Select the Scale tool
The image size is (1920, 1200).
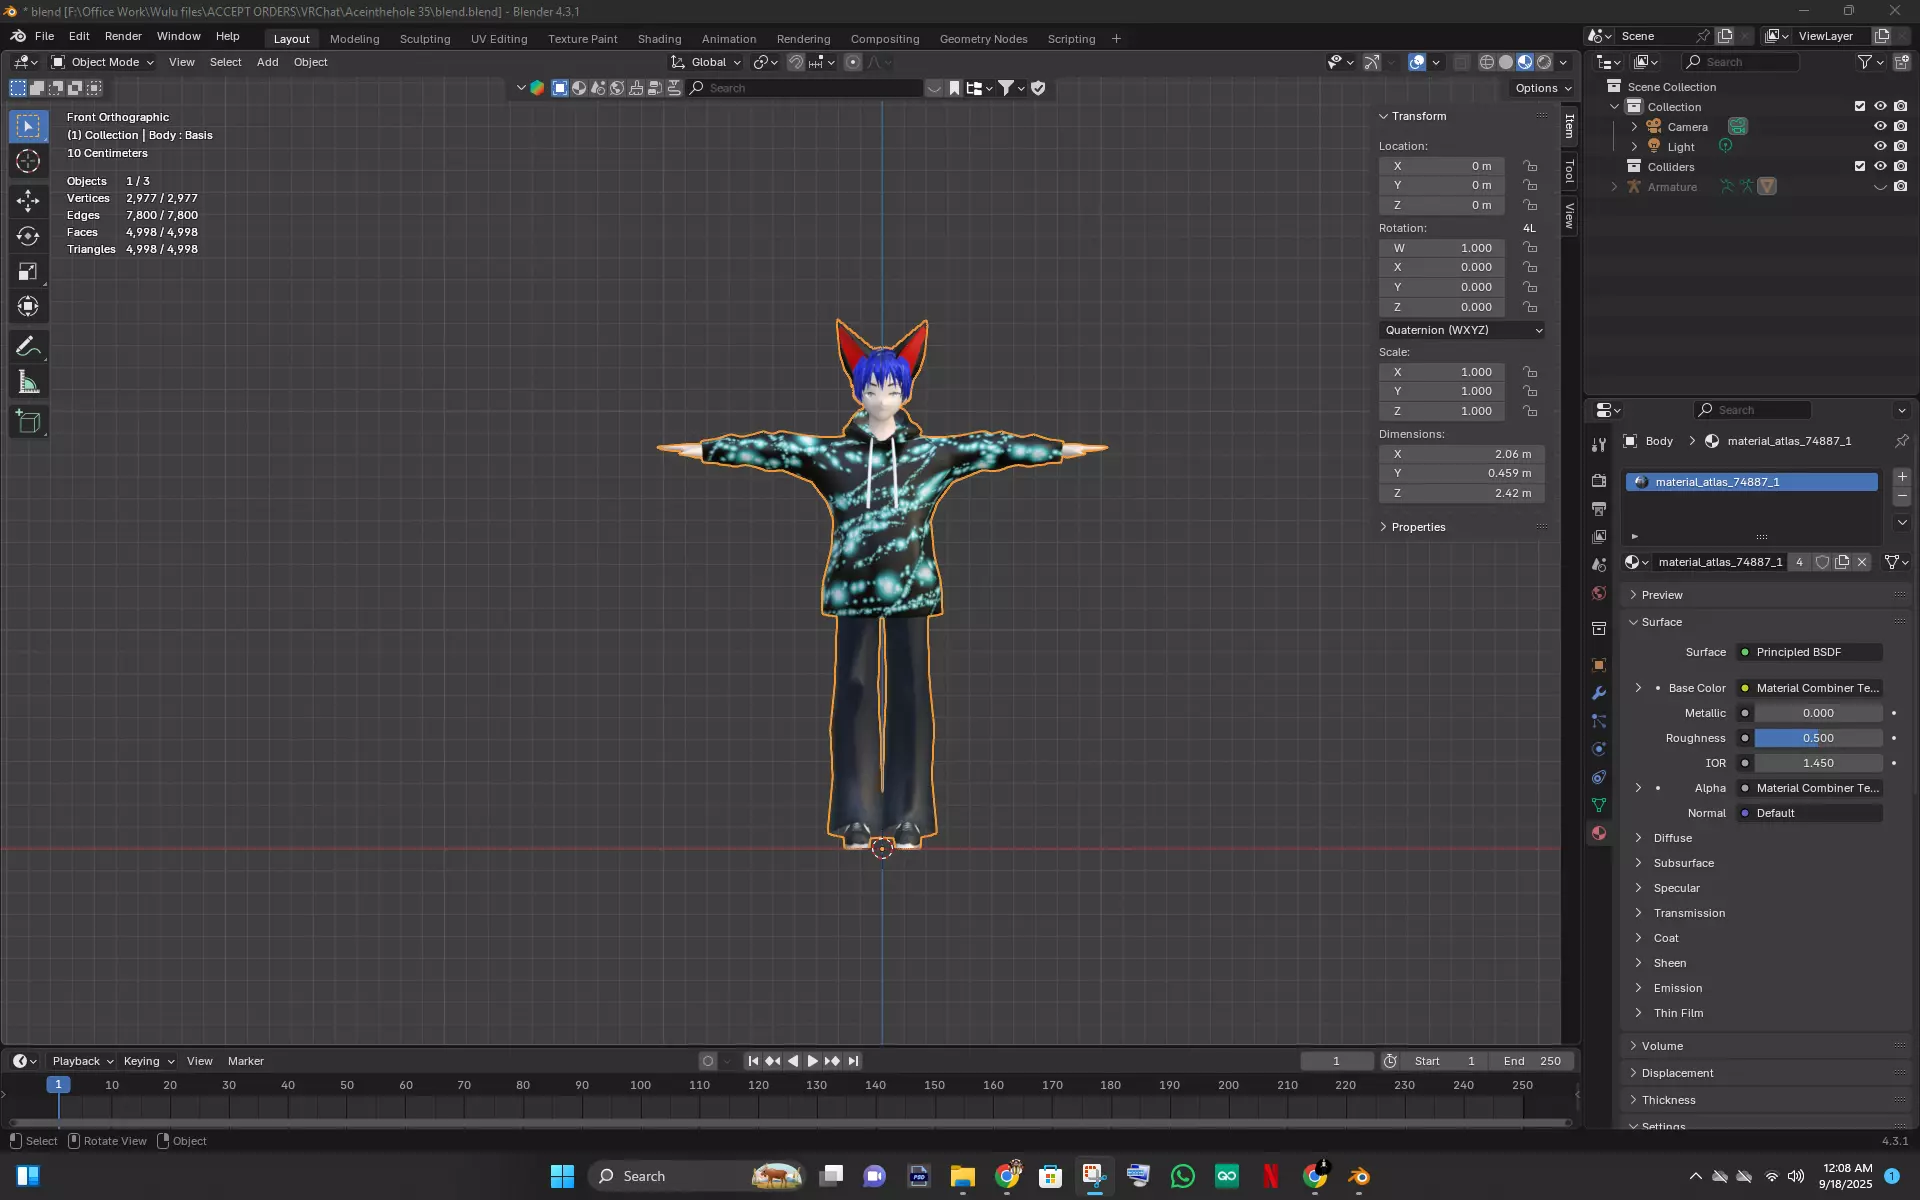(28, 272)
